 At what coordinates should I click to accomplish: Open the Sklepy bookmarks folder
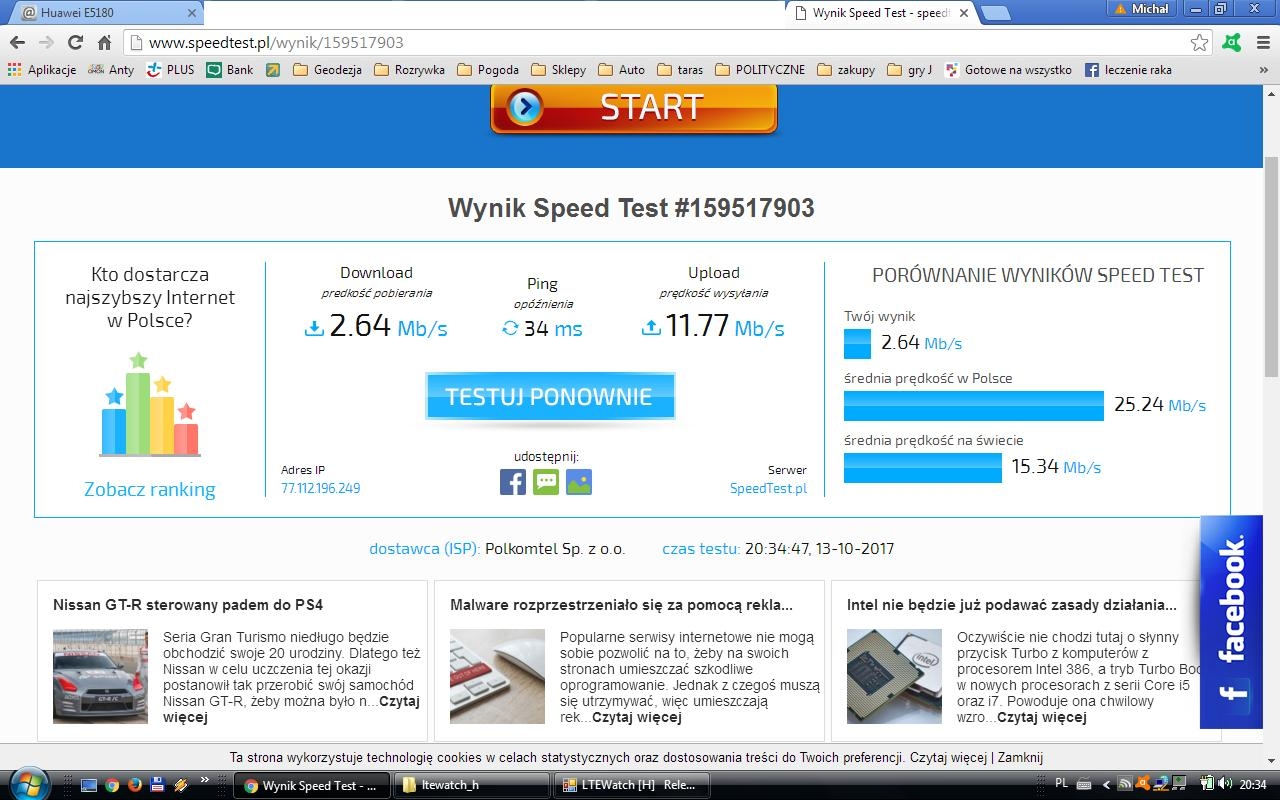click(x=559, y=70)
